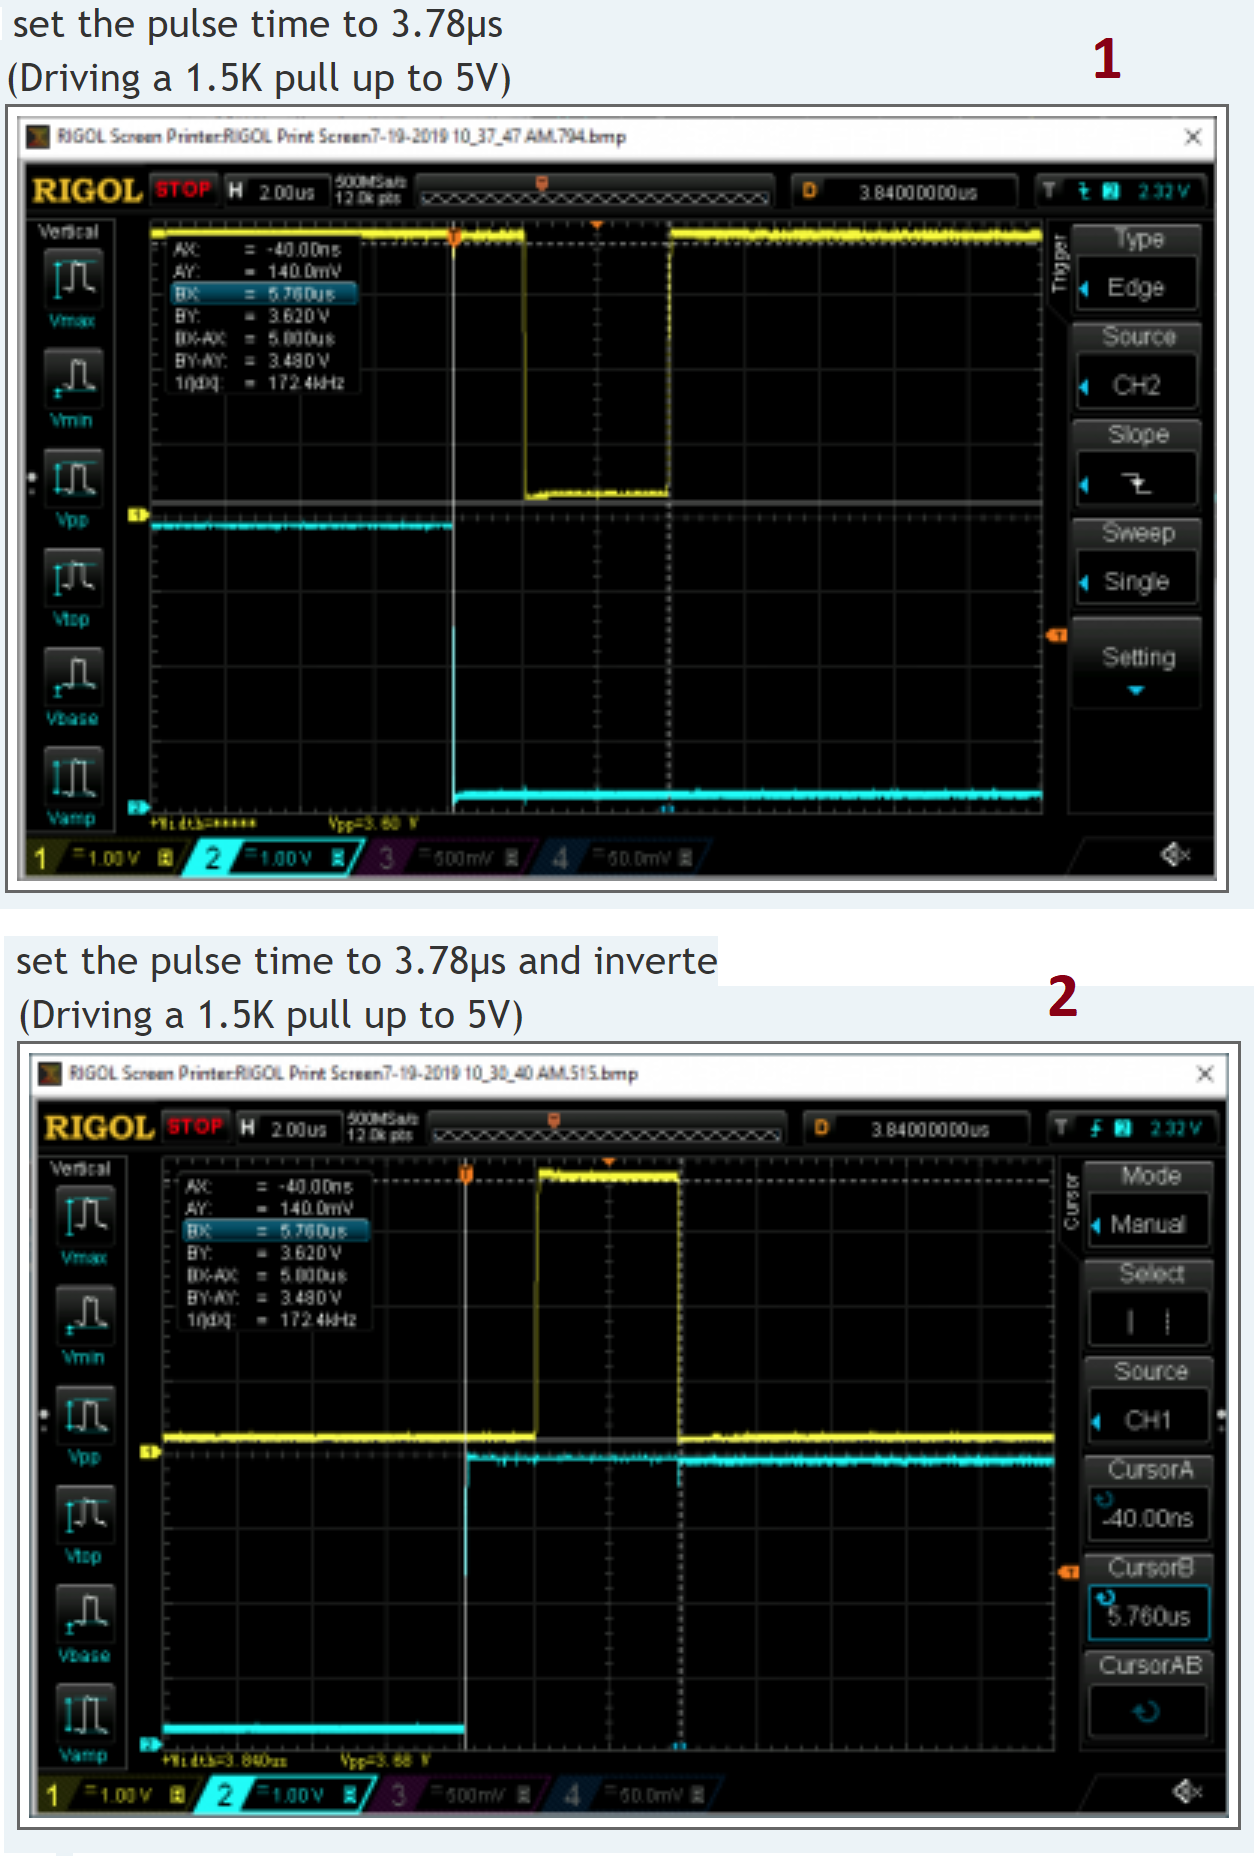Open the trigger Source CH2 selector
This screenshot has width=1254, height=1856.
pos(1136,386)
